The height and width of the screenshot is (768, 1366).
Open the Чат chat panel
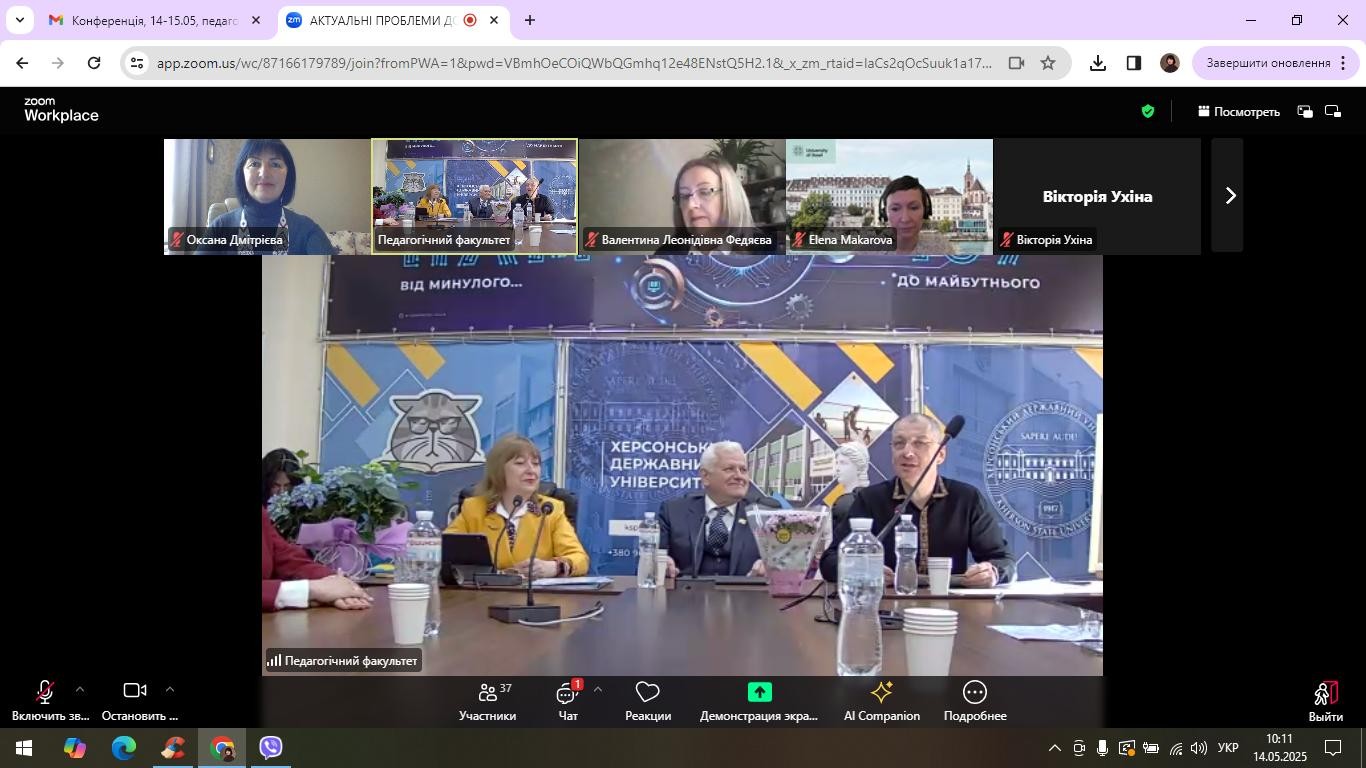(568, 701)
